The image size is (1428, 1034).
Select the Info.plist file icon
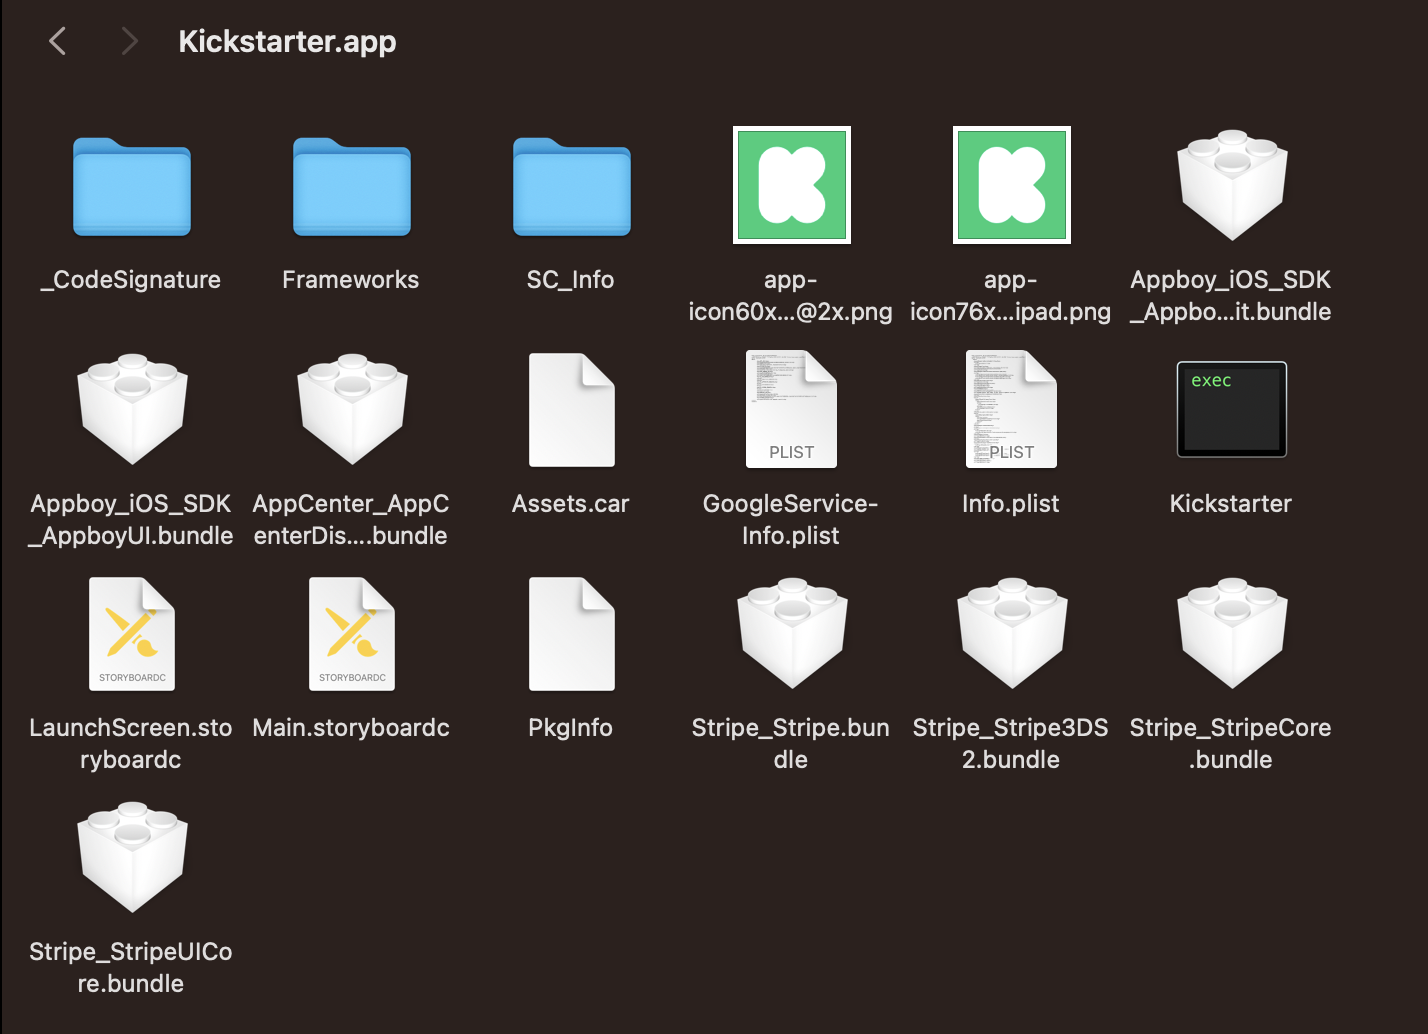point(1012,409)
